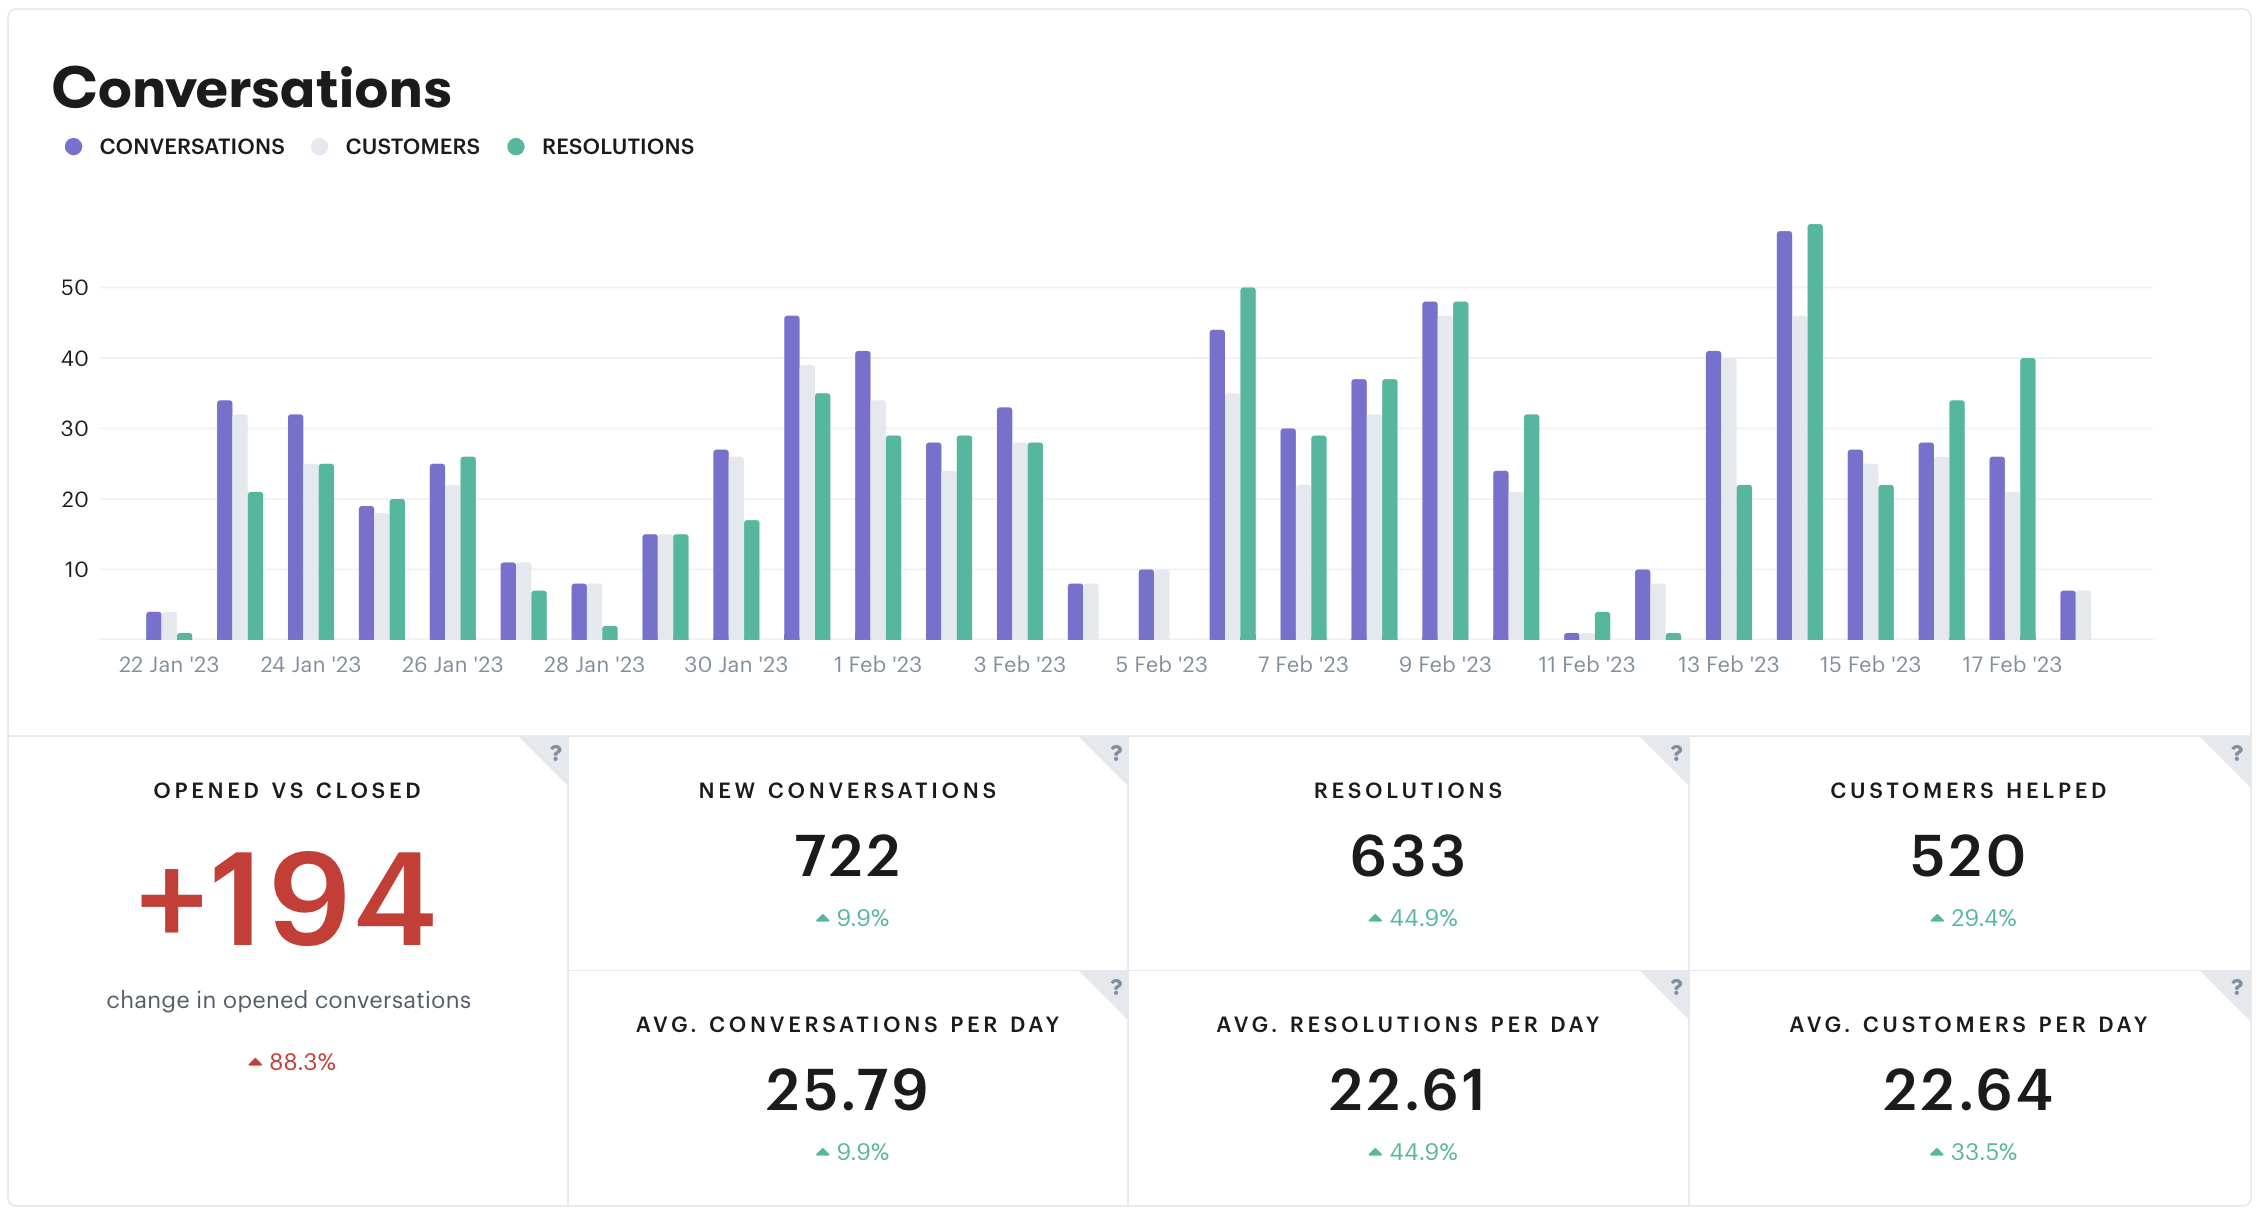Click the 24 Jan '23 axis label
This screenshot has width=2260, height=1214.
click(310, 665)
